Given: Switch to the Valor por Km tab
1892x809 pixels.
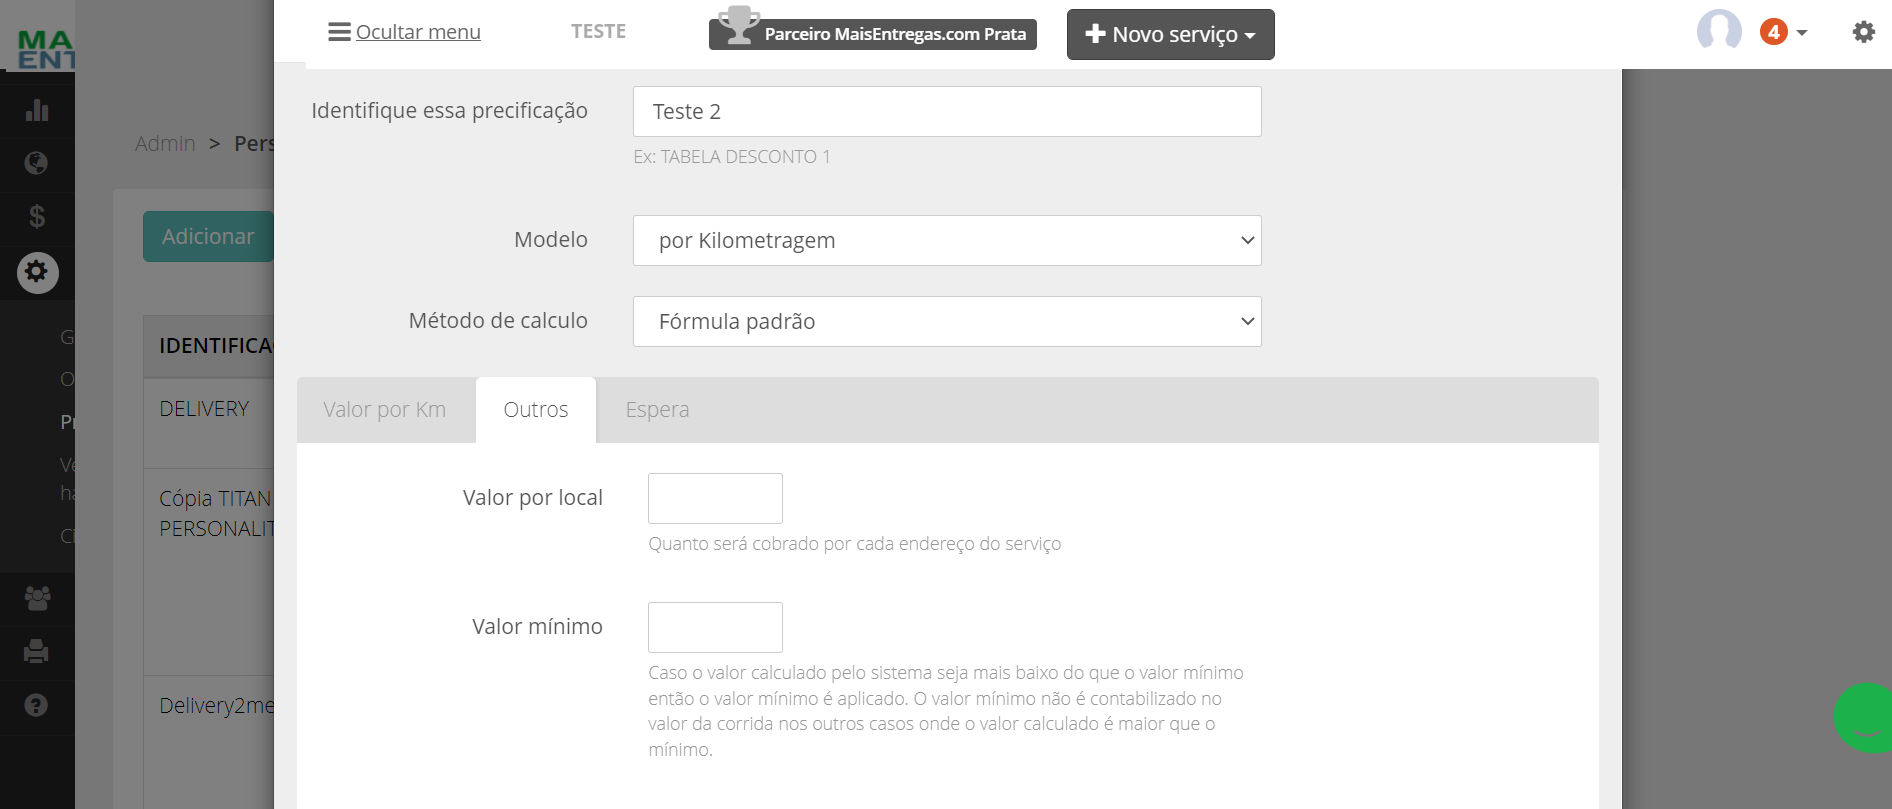Looking at the screenshot, I should click(x=385, y=410).
